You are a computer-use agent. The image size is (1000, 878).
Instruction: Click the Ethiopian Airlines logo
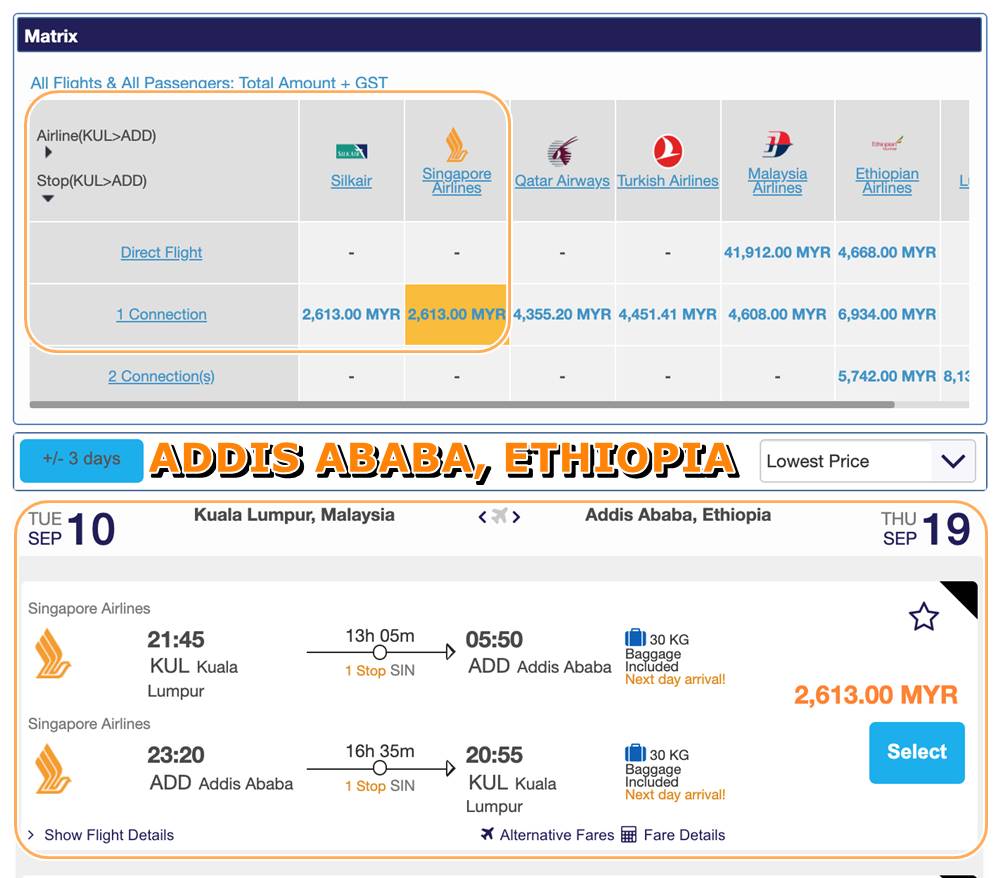887,143
